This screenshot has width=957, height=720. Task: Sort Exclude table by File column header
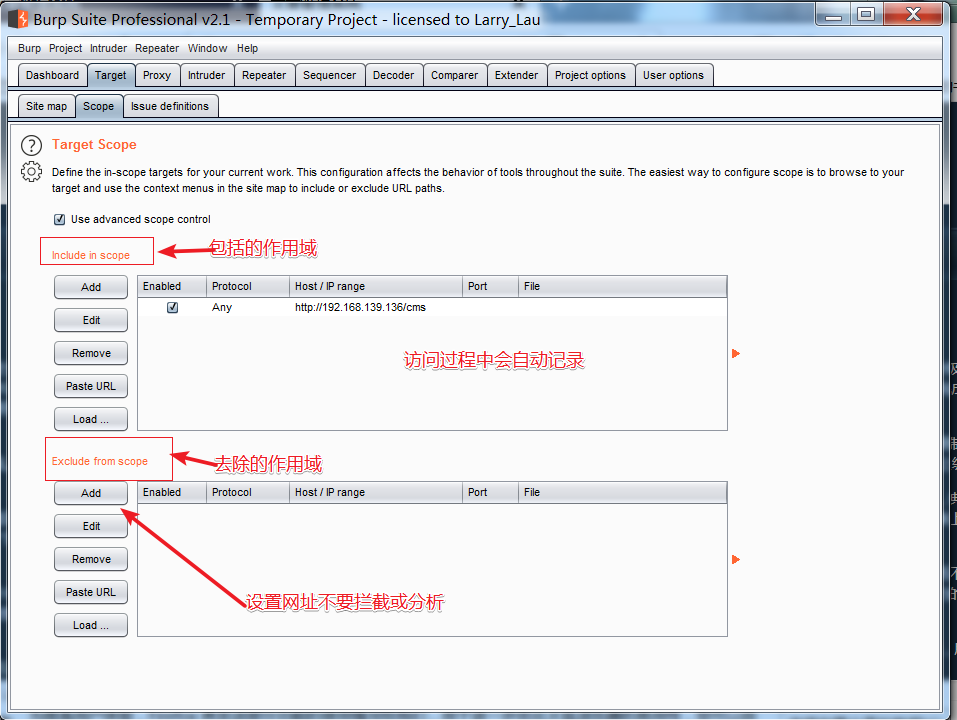point(623,492)
